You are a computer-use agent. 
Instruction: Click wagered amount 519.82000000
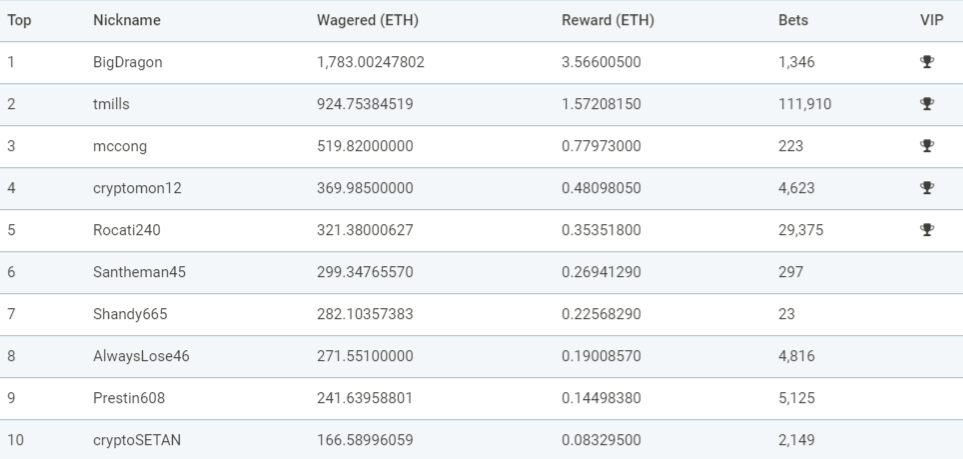365,146
